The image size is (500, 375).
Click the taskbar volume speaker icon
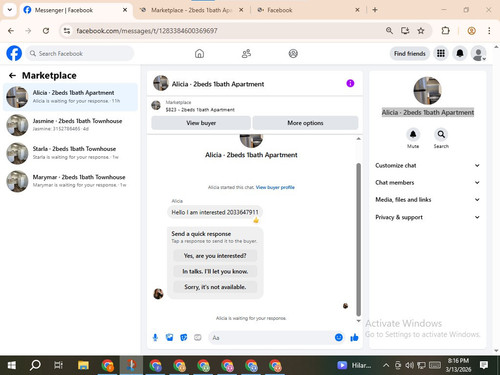409,365
